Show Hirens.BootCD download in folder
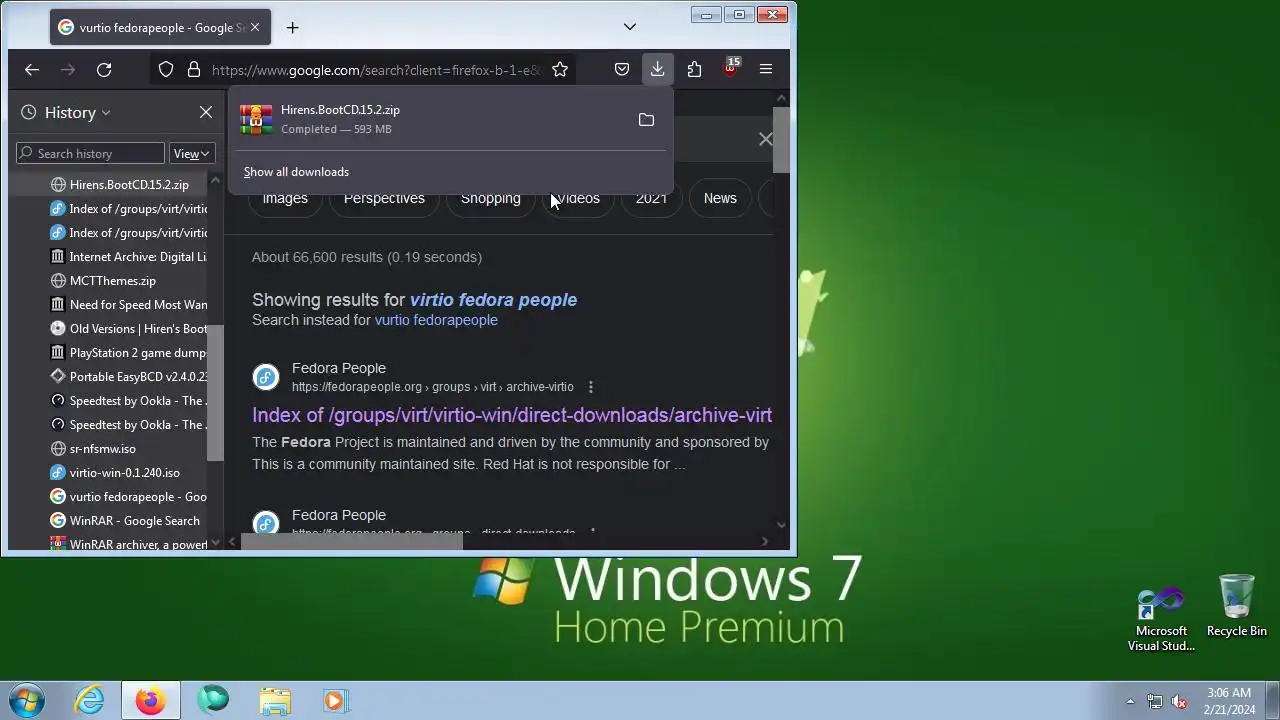The image size is (1280, 720). pos(646,120)
